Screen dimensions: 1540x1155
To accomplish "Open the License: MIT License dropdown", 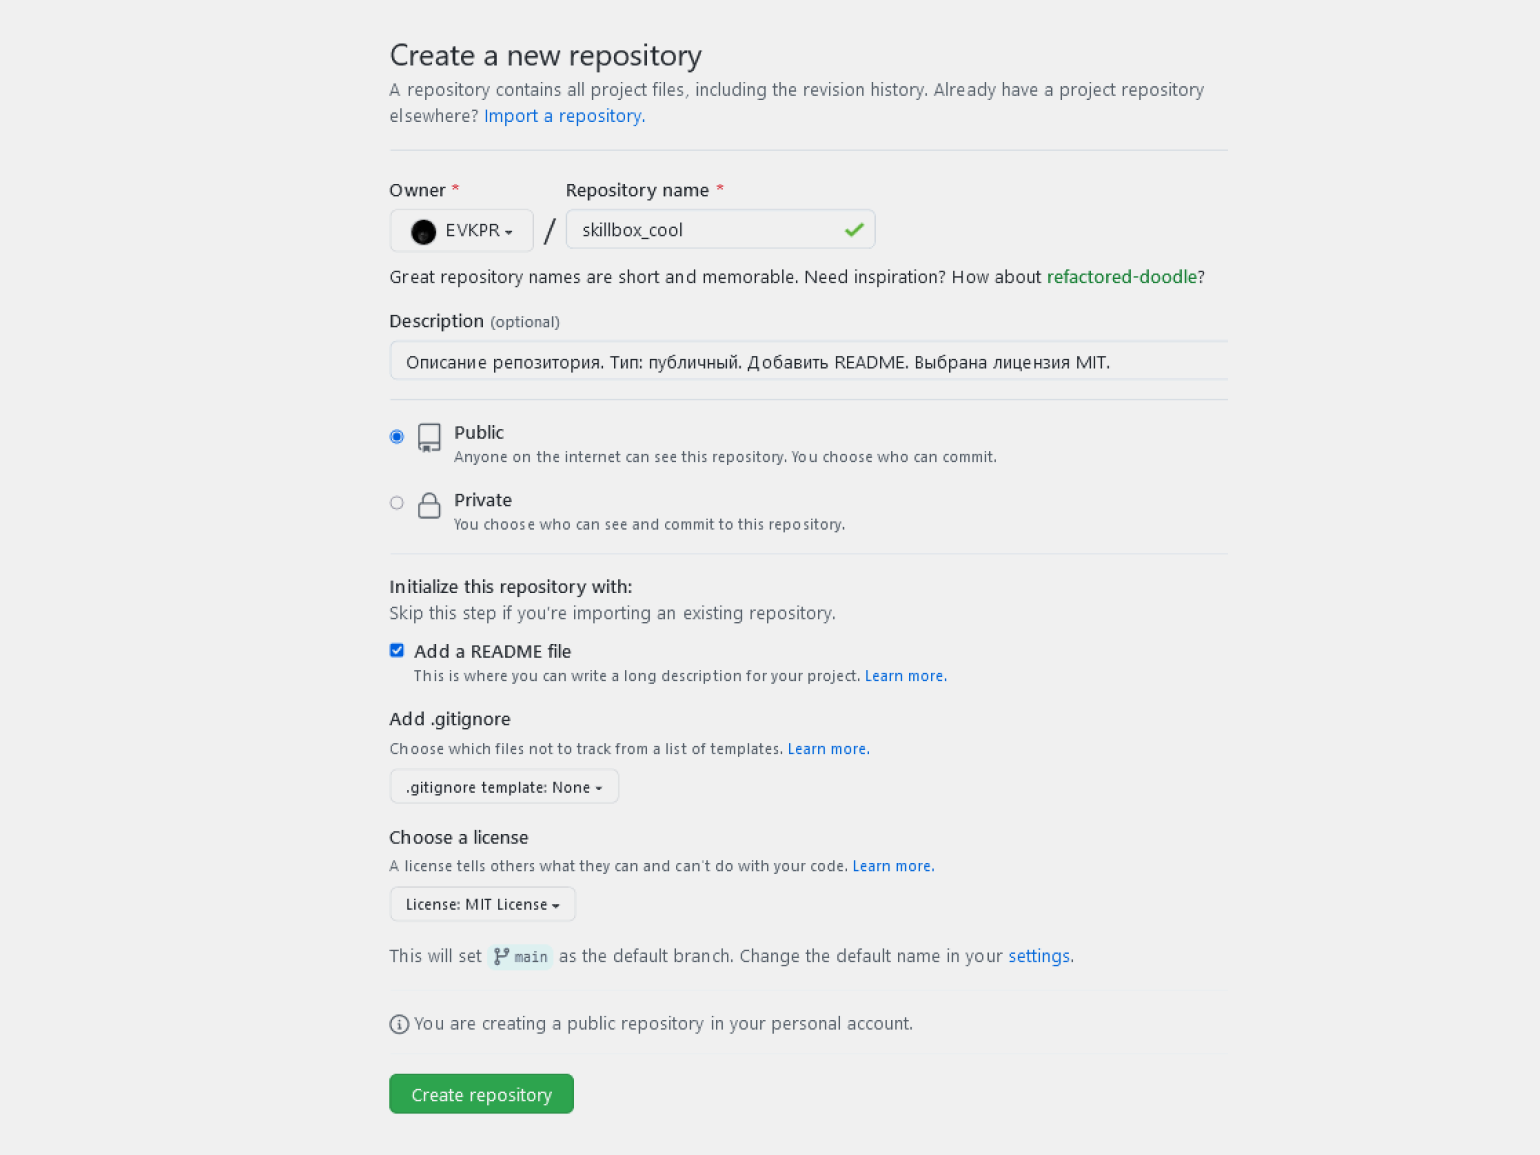I will click(482, 905).
